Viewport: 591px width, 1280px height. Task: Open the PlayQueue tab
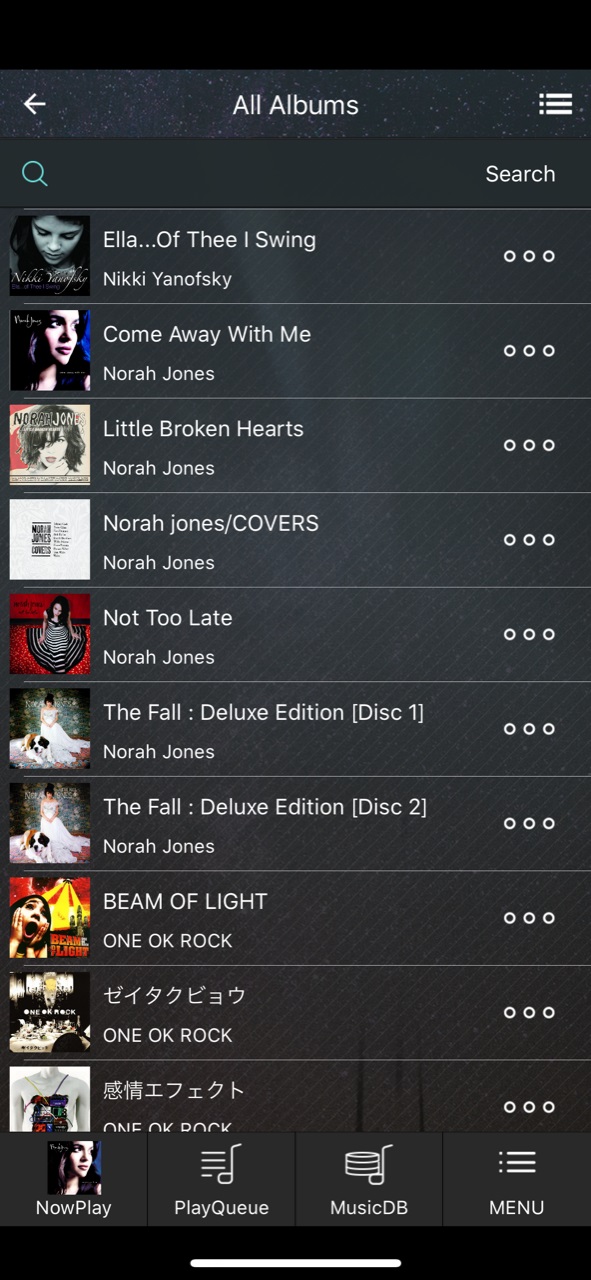pyautogui.click(x=221, y=1179)
